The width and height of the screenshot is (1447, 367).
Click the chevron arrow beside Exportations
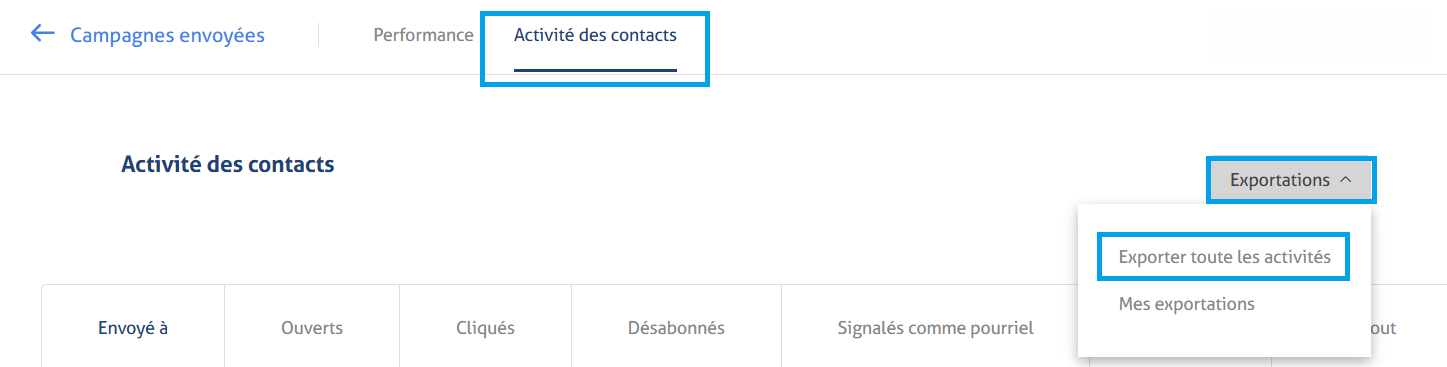coord(1345,180)
